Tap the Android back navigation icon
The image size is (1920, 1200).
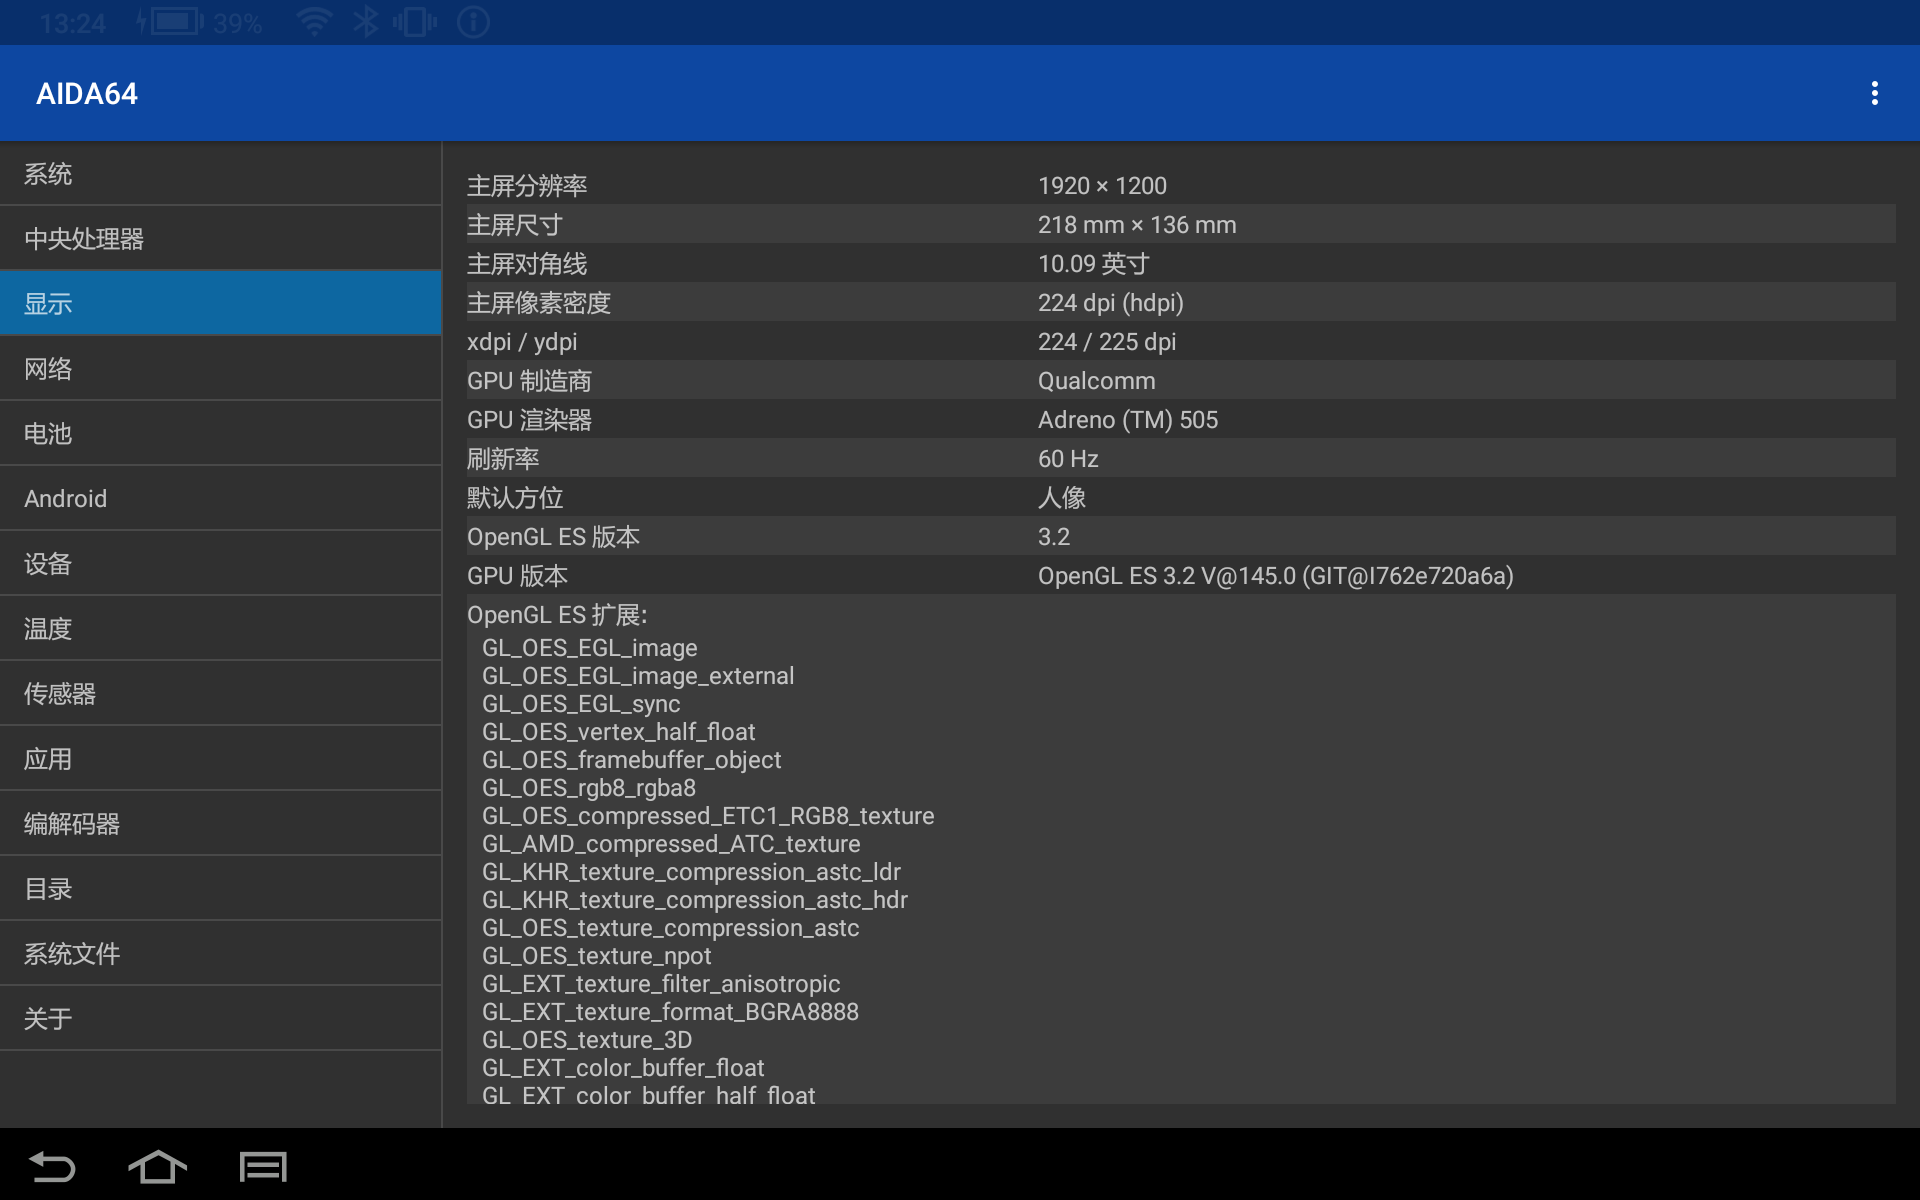point(52,1166)
